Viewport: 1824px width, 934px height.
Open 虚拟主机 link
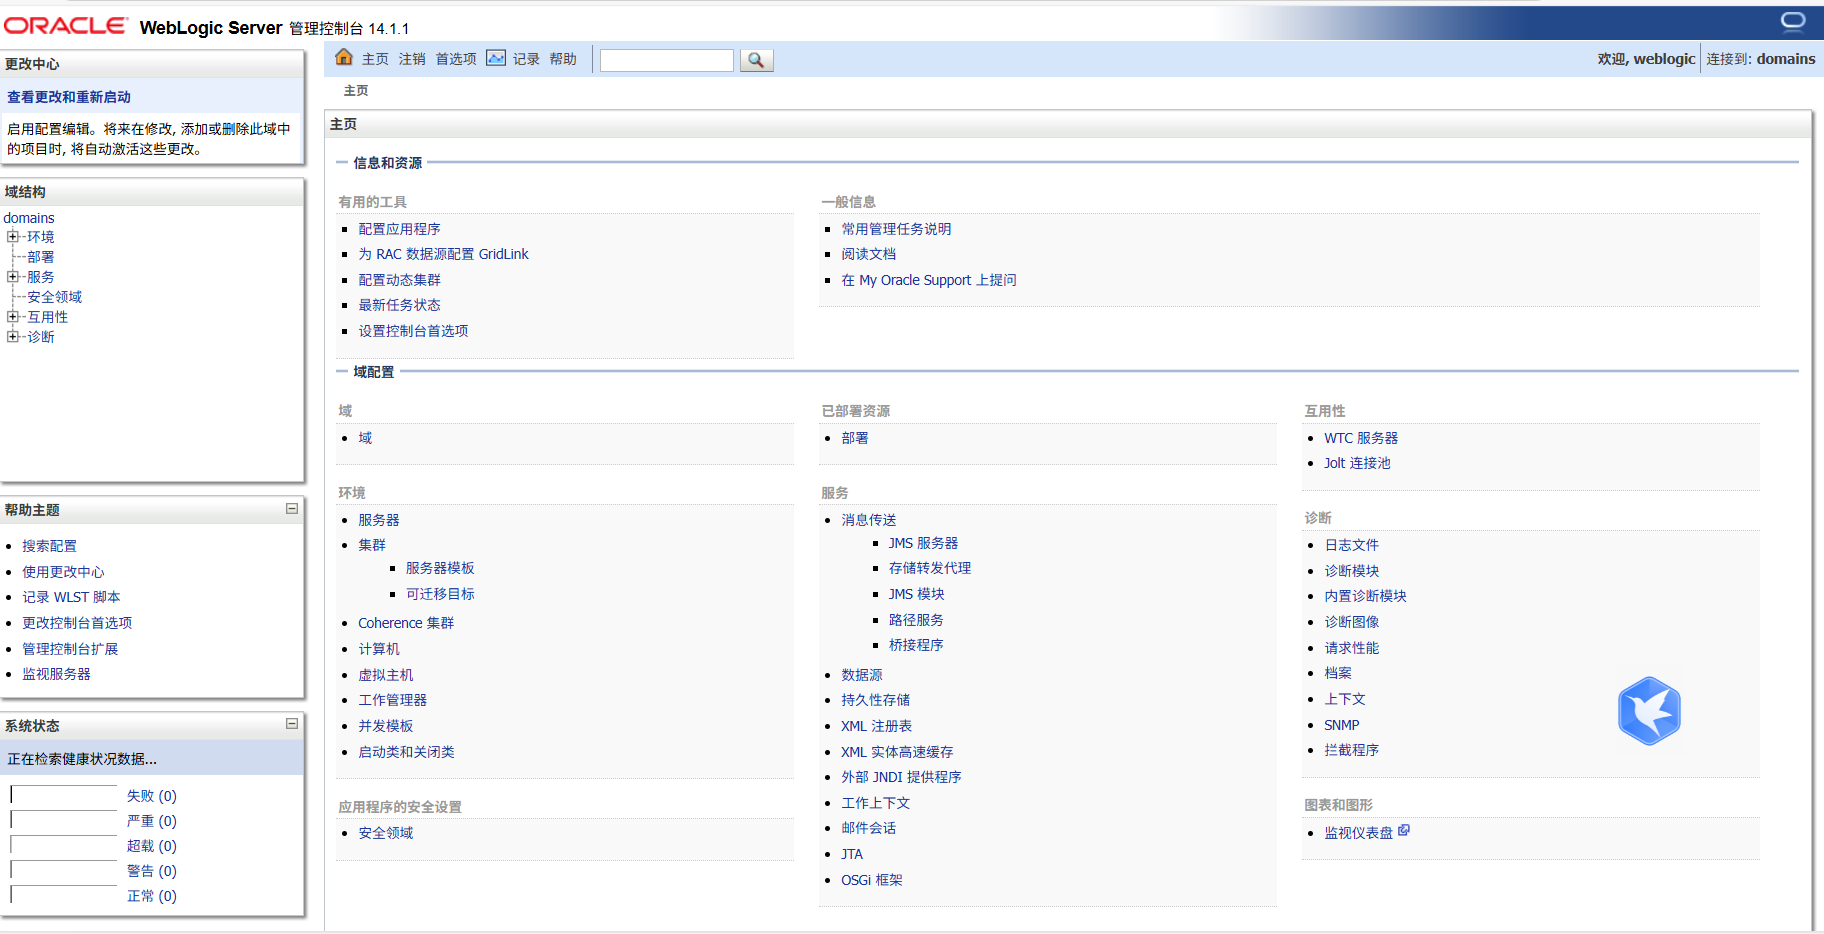click(x=386, y=675)
